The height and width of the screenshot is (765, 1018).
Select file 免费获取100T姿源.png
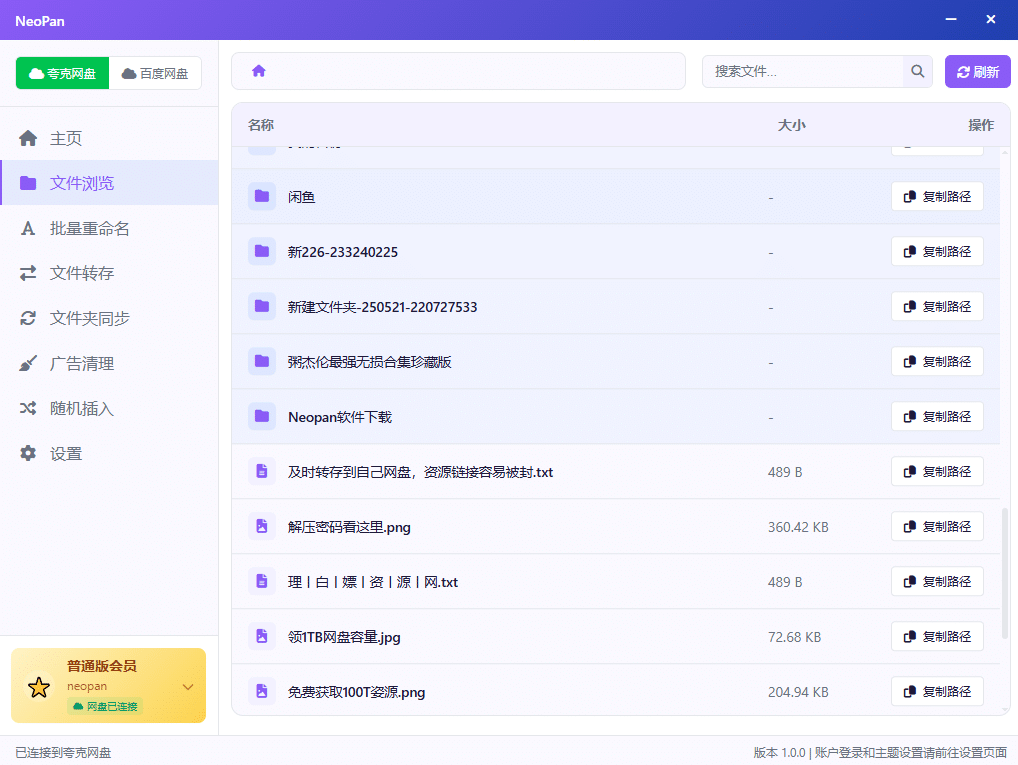click(356, 692)
